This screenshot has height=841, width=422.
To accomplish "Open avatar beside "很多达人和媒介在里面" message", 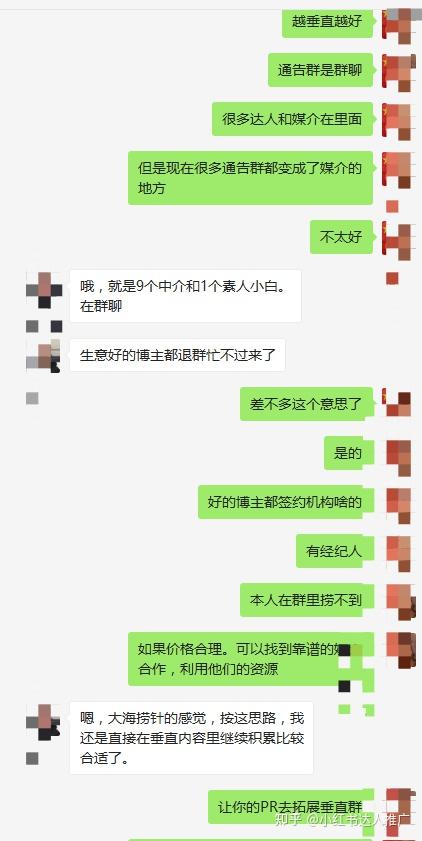I will pyautogui.click(x=398, y=121).
